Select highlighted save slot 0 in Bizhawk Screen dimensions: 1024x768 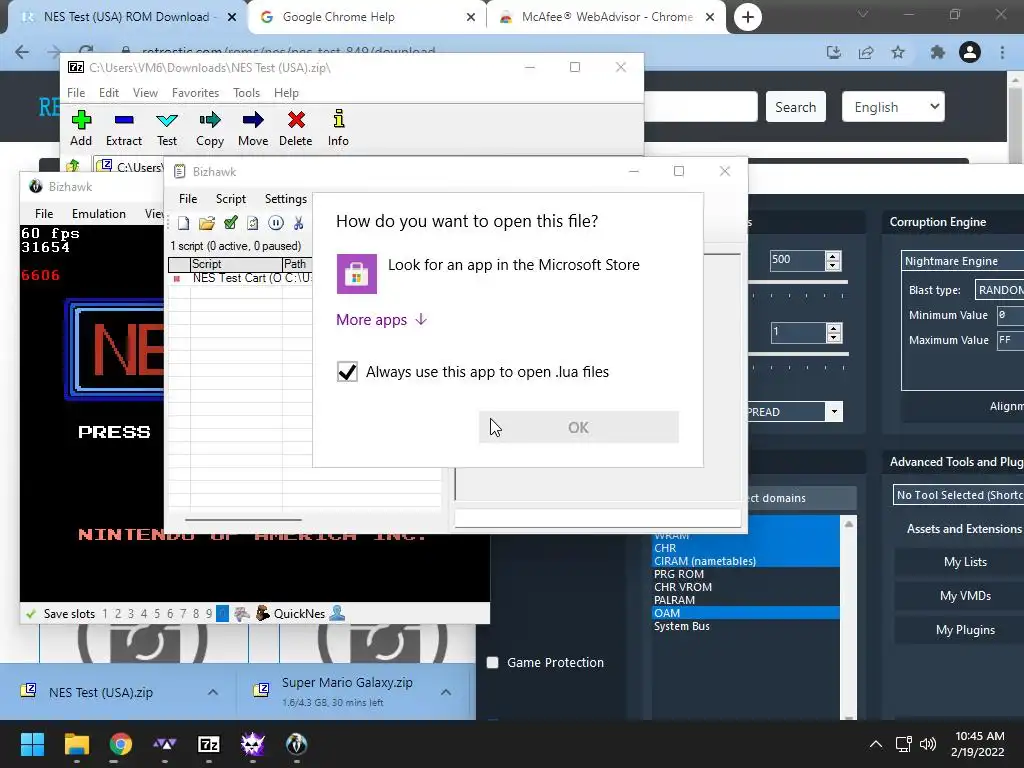pos(222,614)
